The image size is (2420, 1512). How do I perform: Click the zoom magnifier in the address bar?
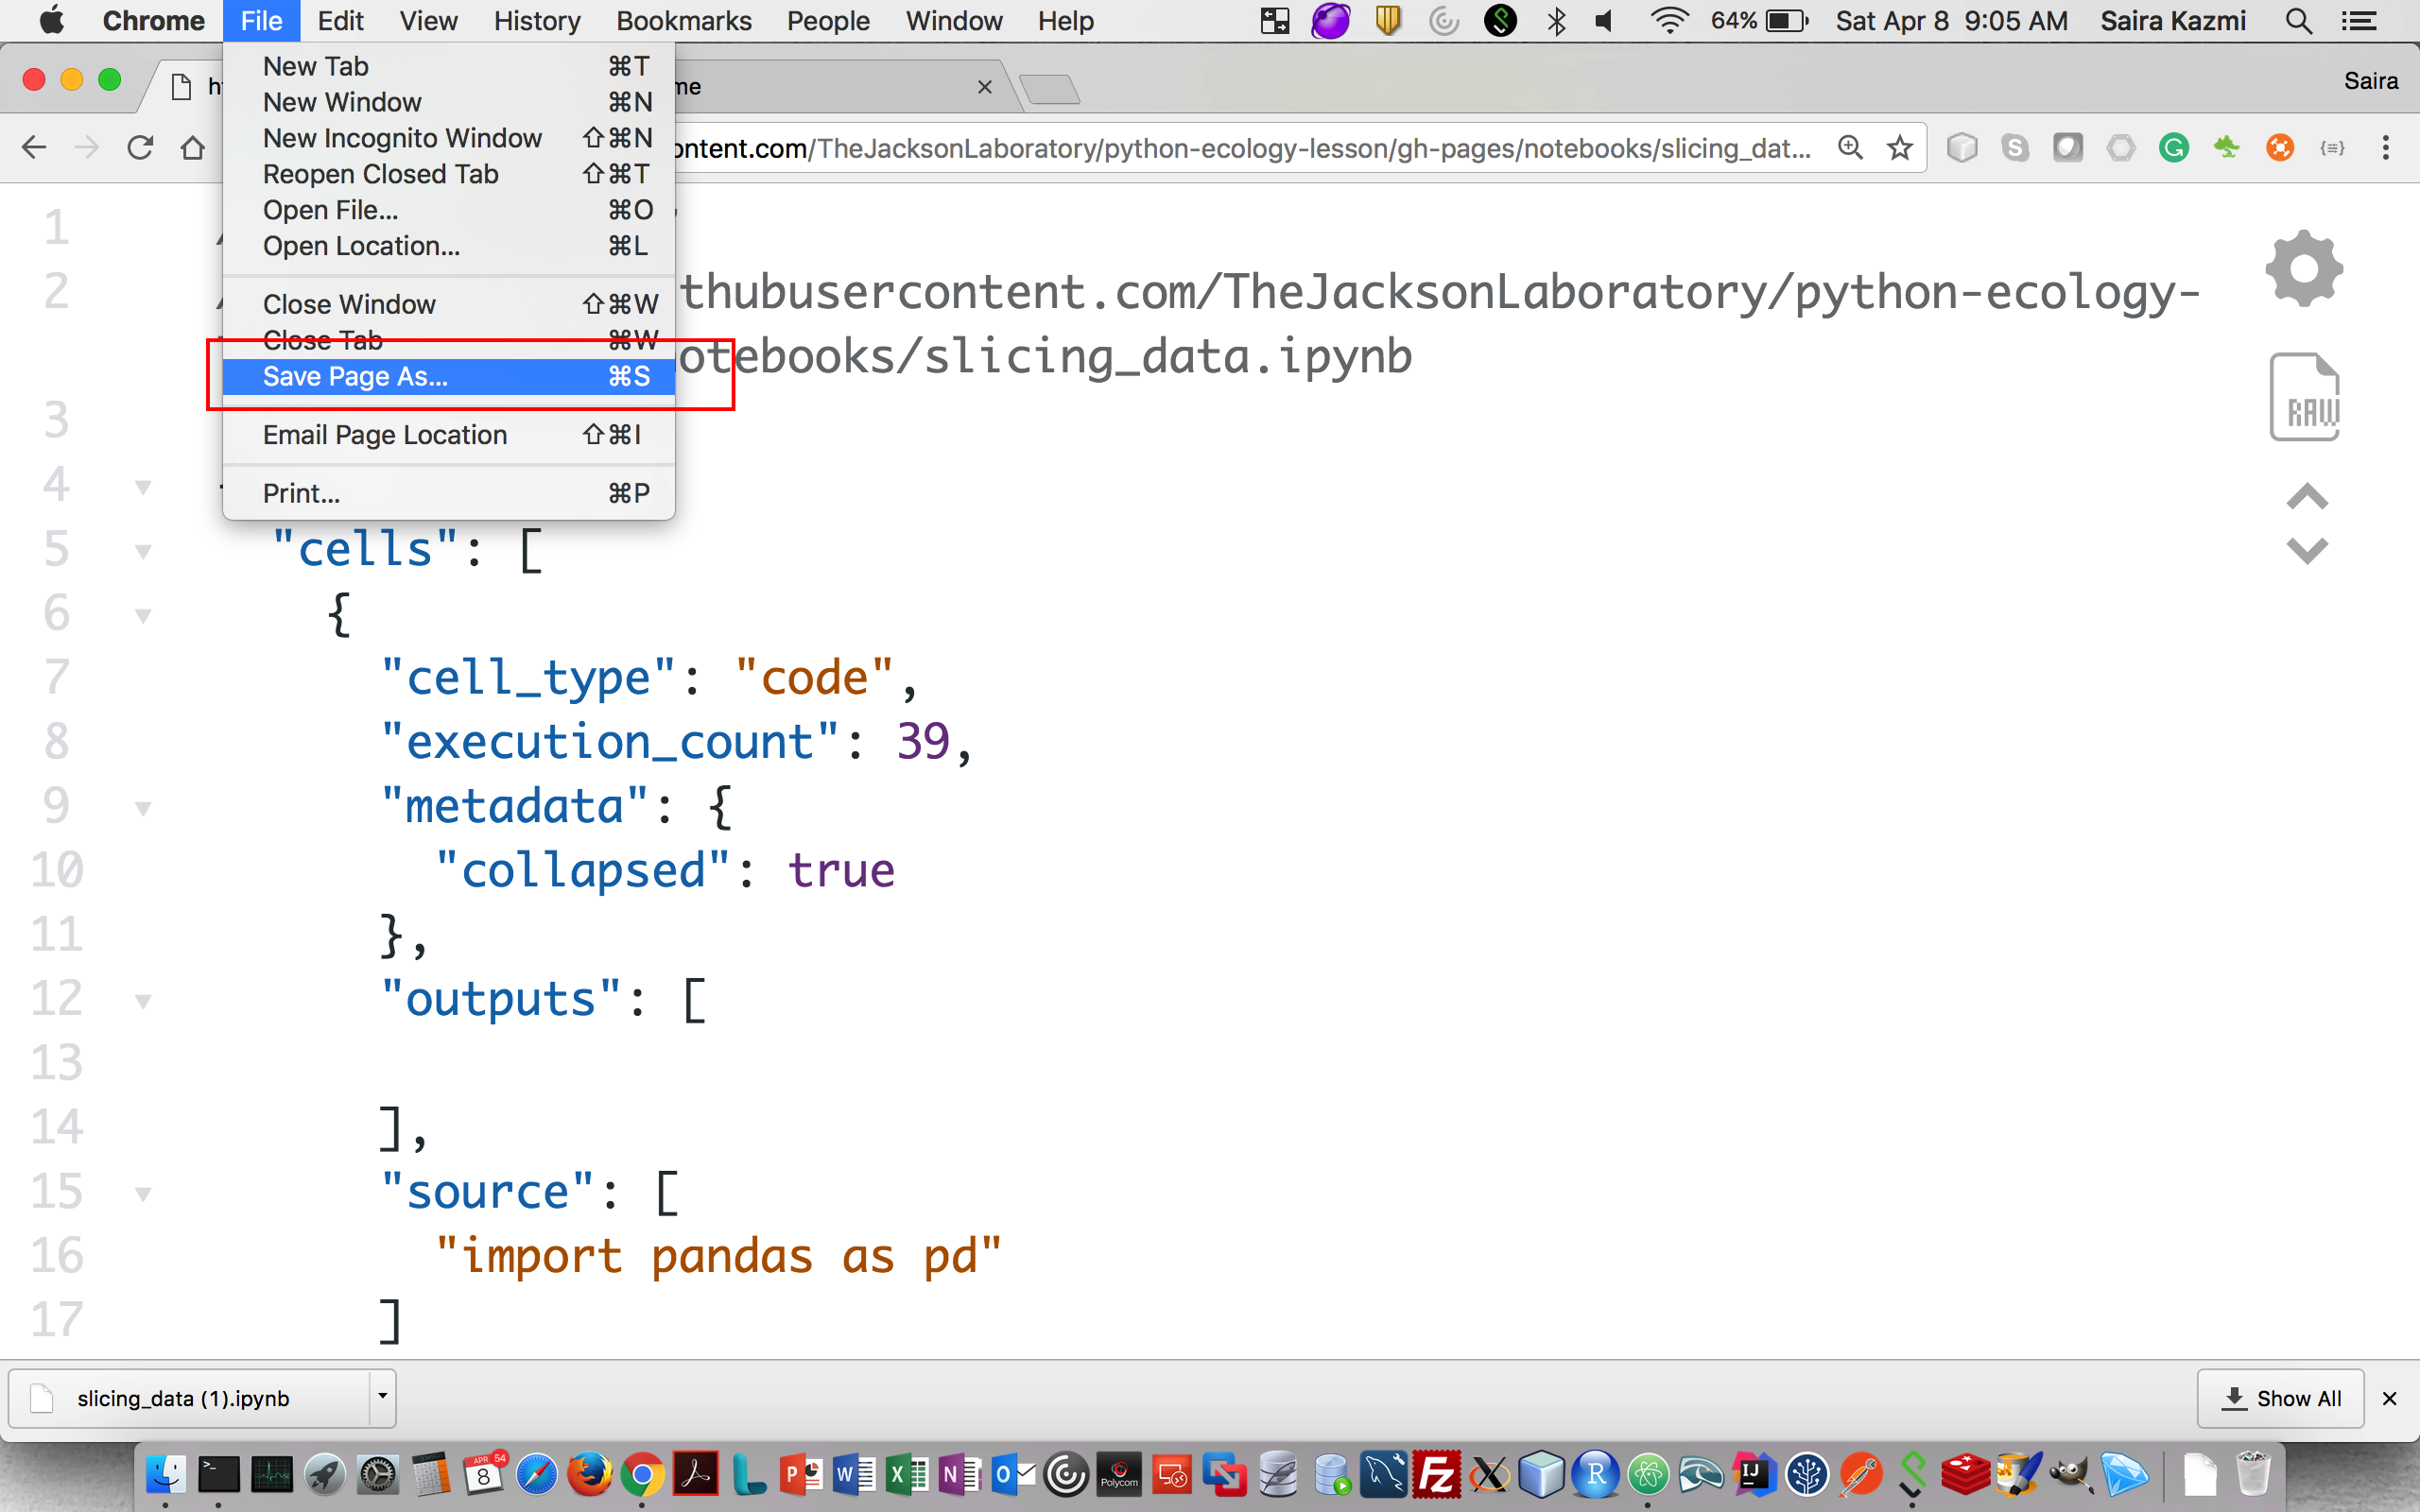coord(1850,147)
